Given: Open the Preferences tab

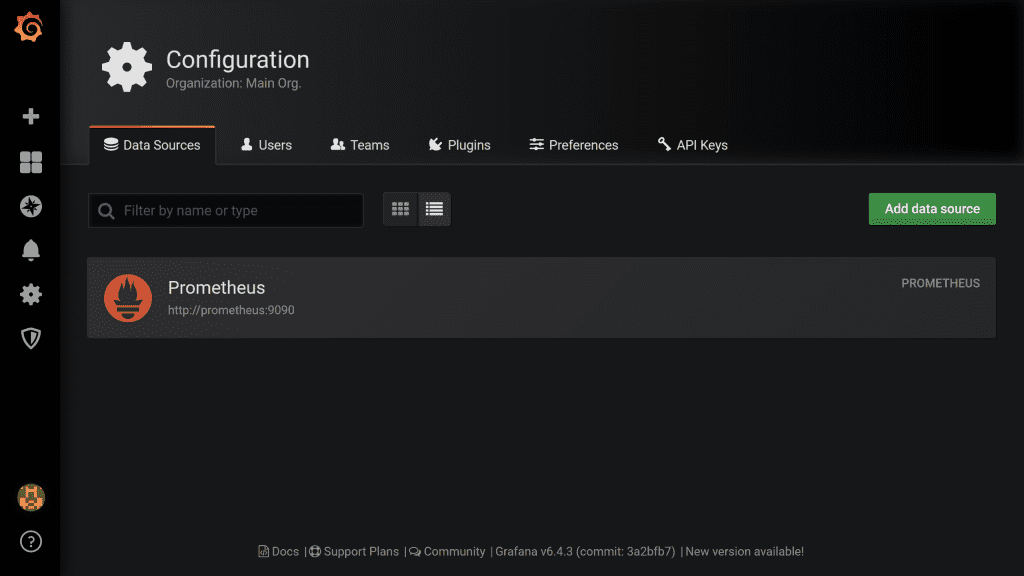Looking at the screenshot, I should [x=573, y=145].
